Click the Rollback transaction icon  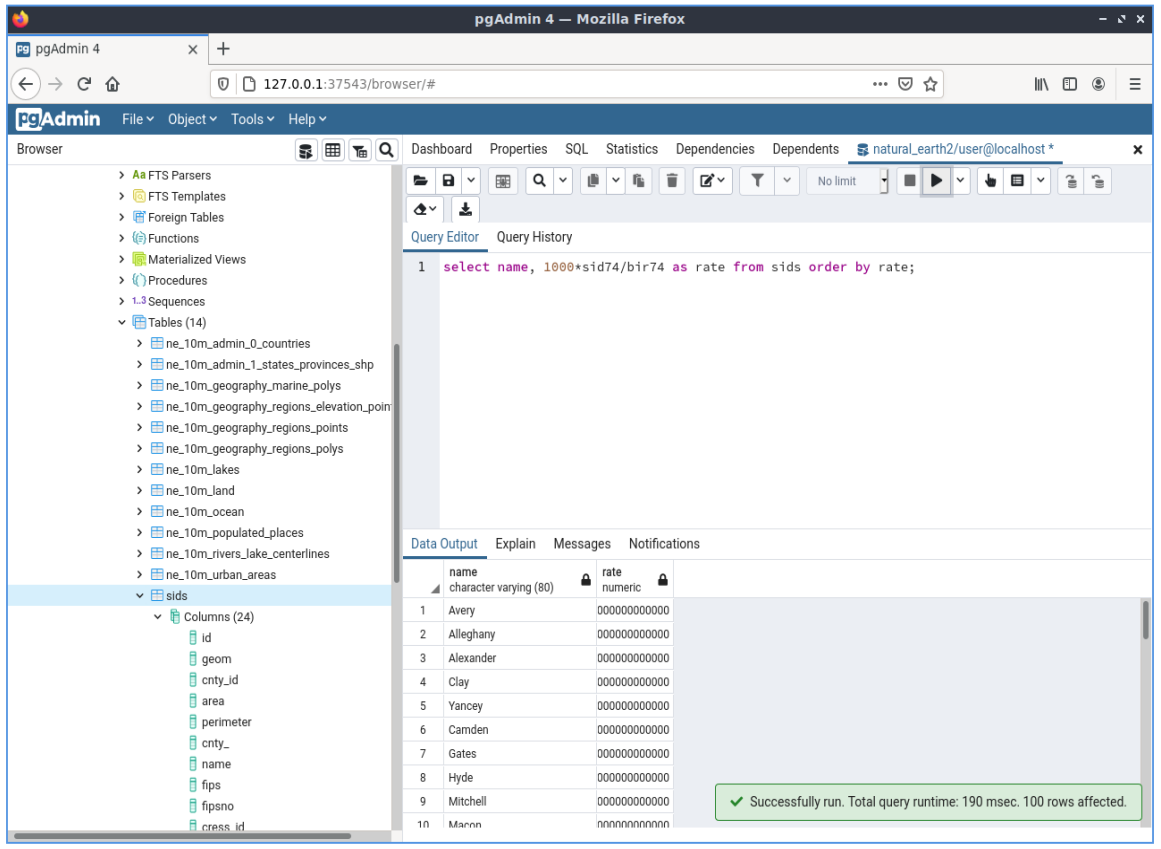pyautogui.click(x=1098, y=181)
